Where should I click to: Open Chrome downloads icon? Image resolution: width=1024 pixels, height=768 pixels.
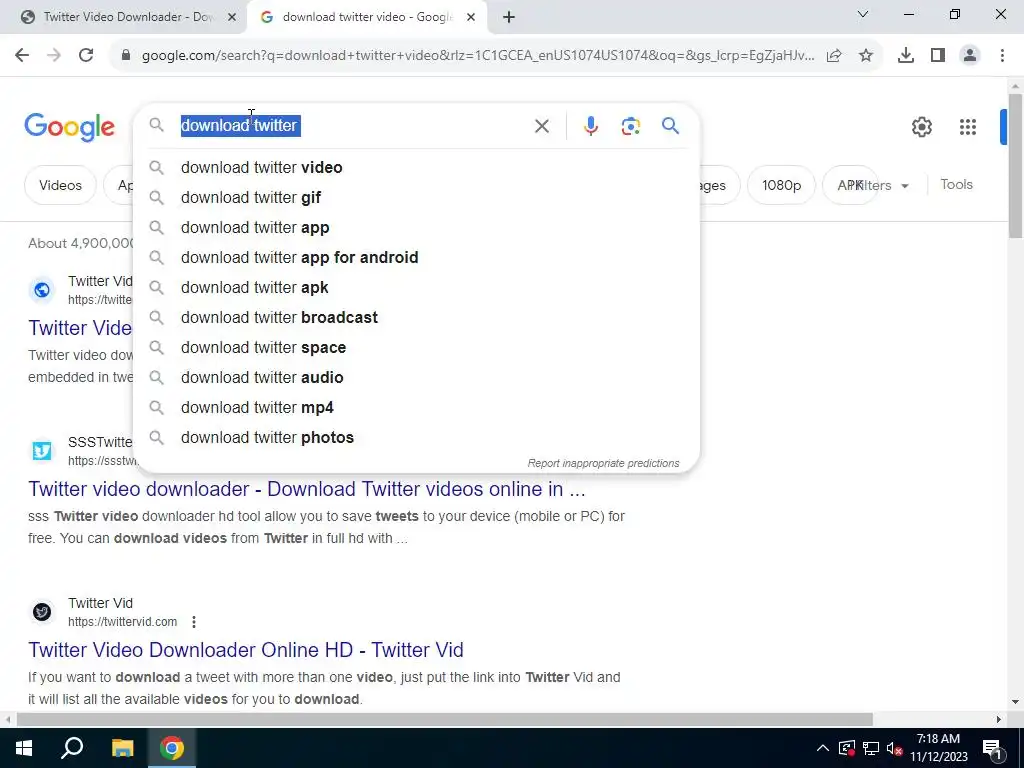(x=906, y=56)
